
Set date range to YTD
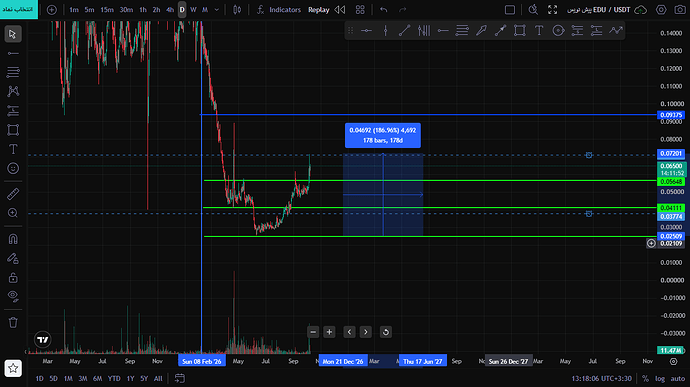[114, 378]
